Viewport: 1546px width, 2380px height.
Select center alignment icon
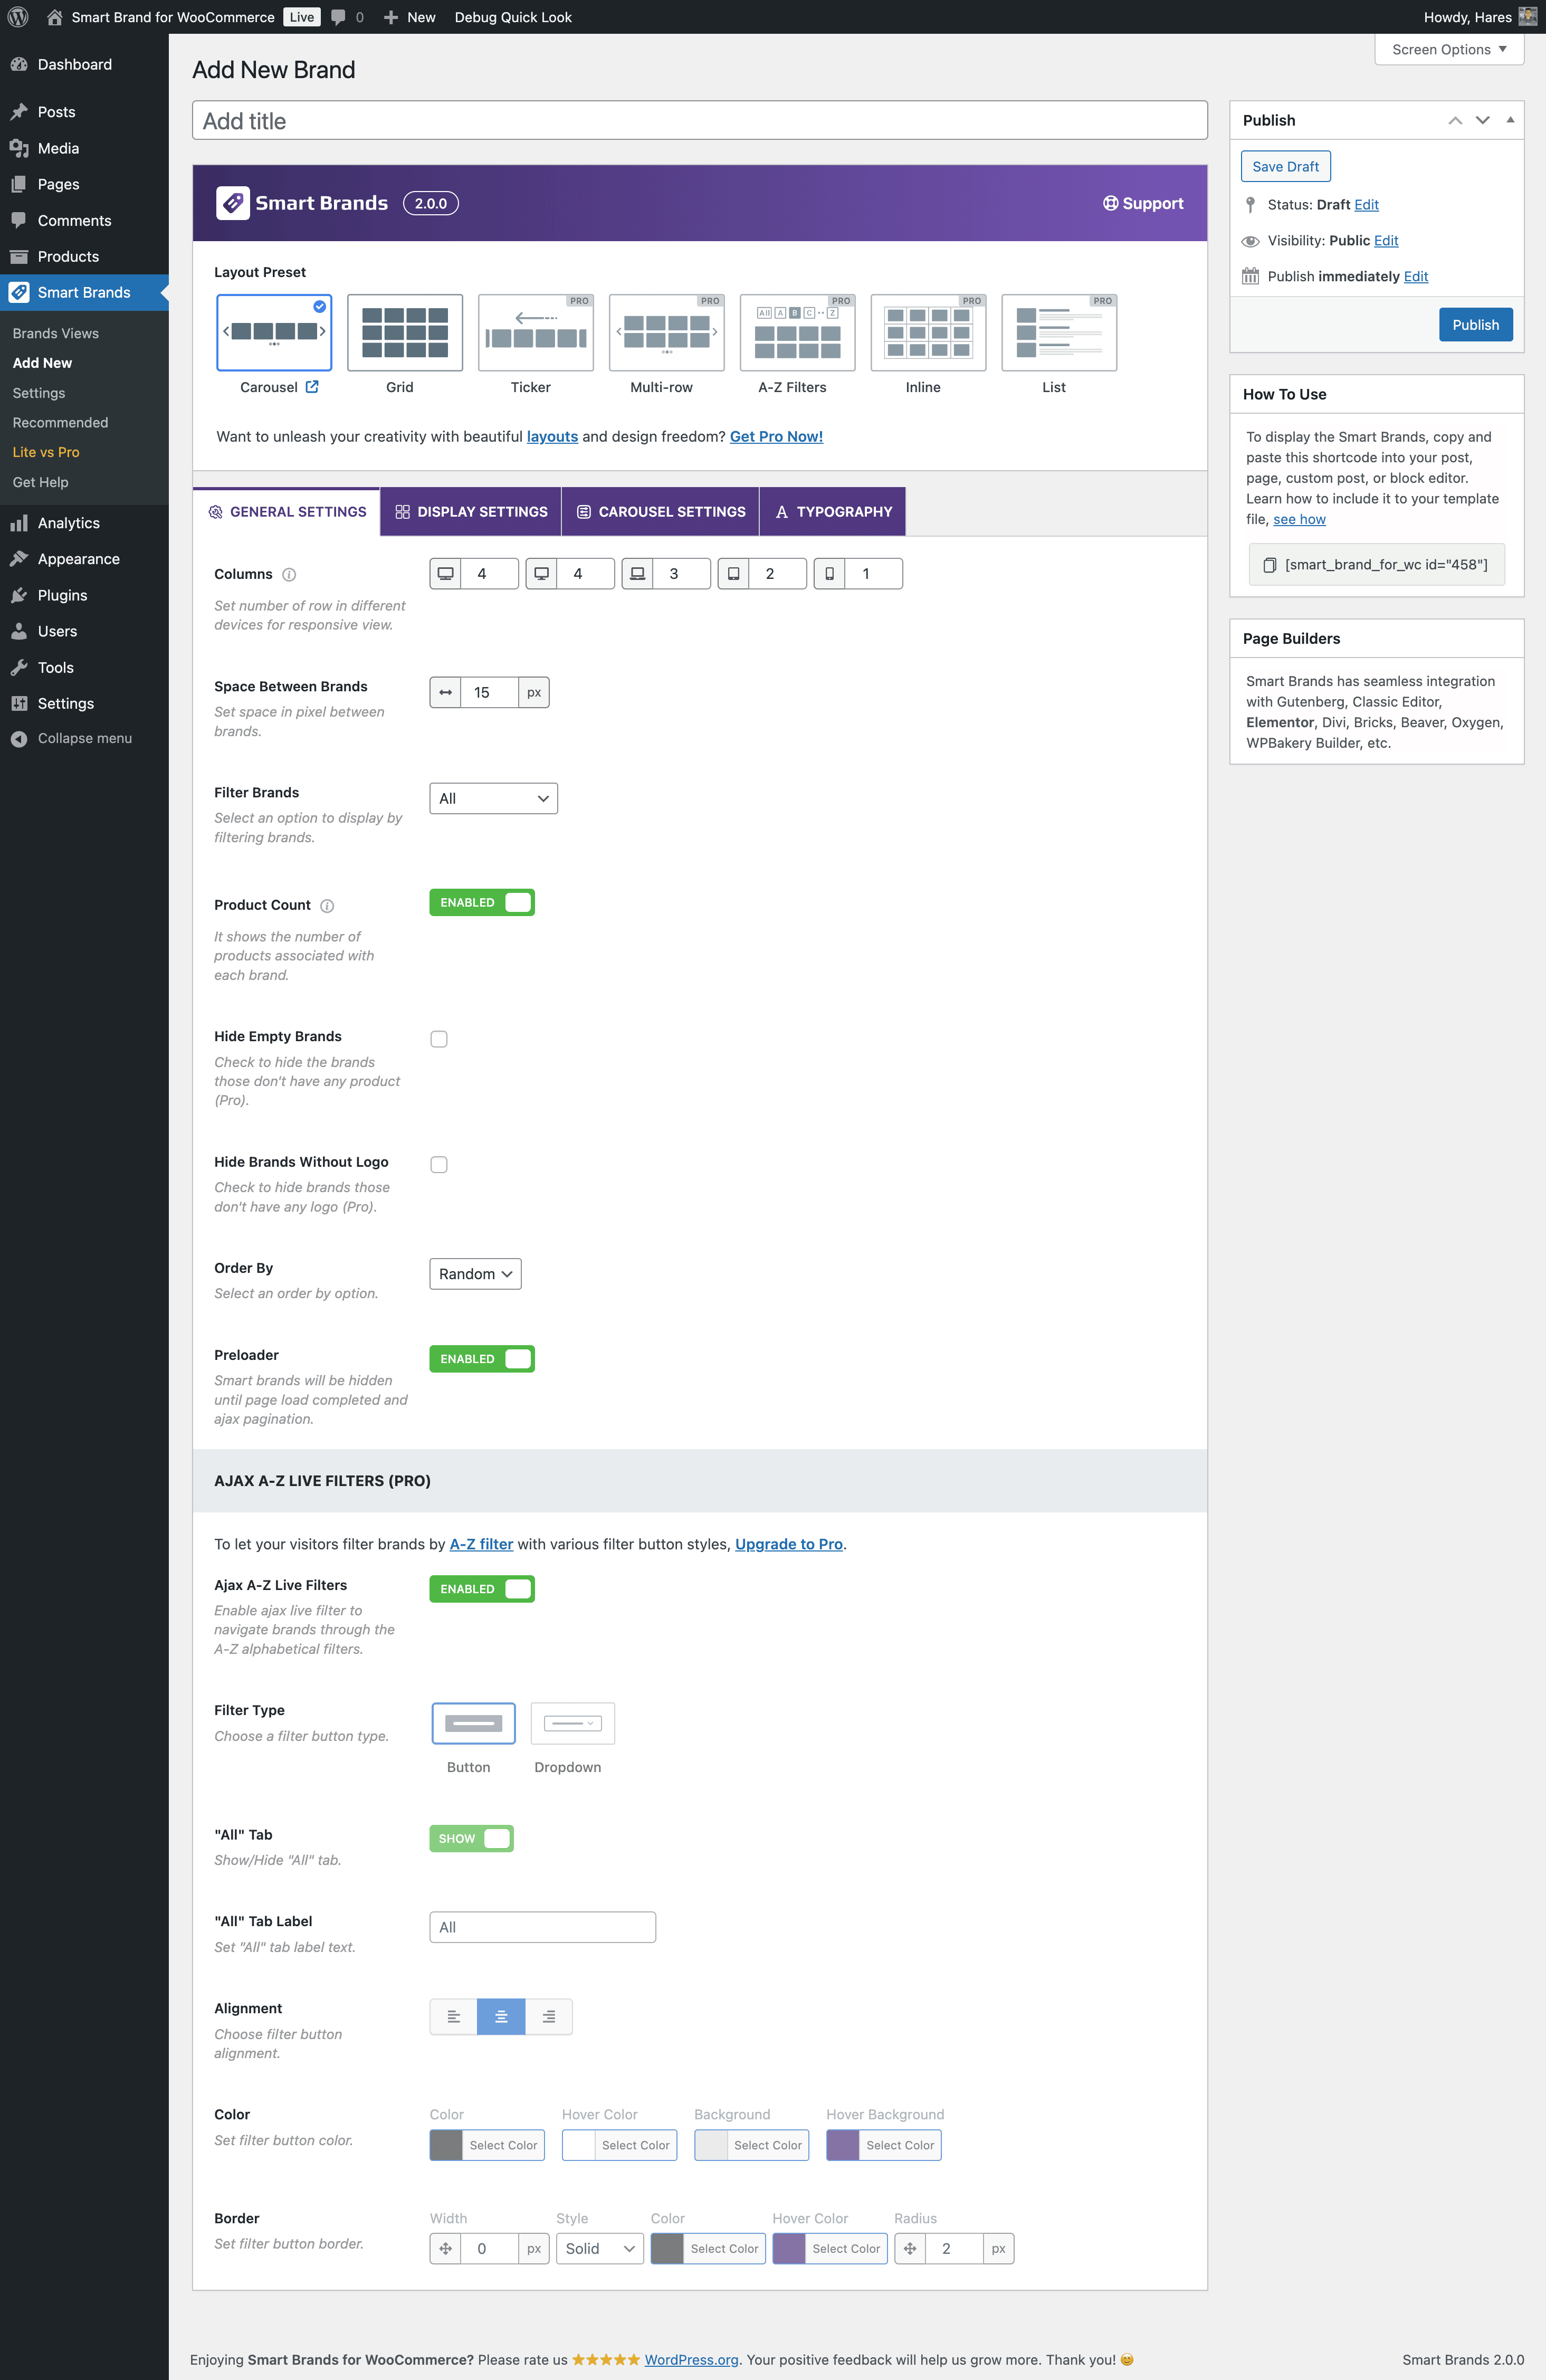pos(501,2017)
